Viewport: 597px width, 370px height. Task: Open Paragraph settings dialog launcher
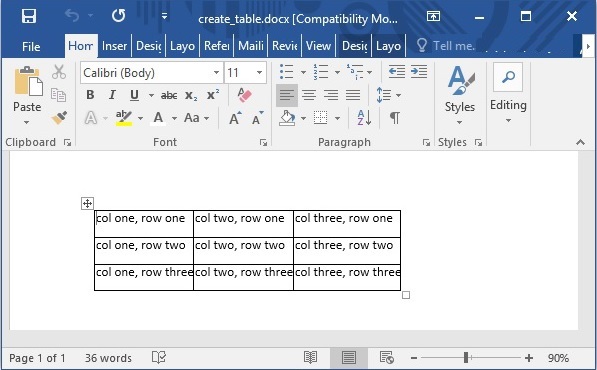pos(426,142)
